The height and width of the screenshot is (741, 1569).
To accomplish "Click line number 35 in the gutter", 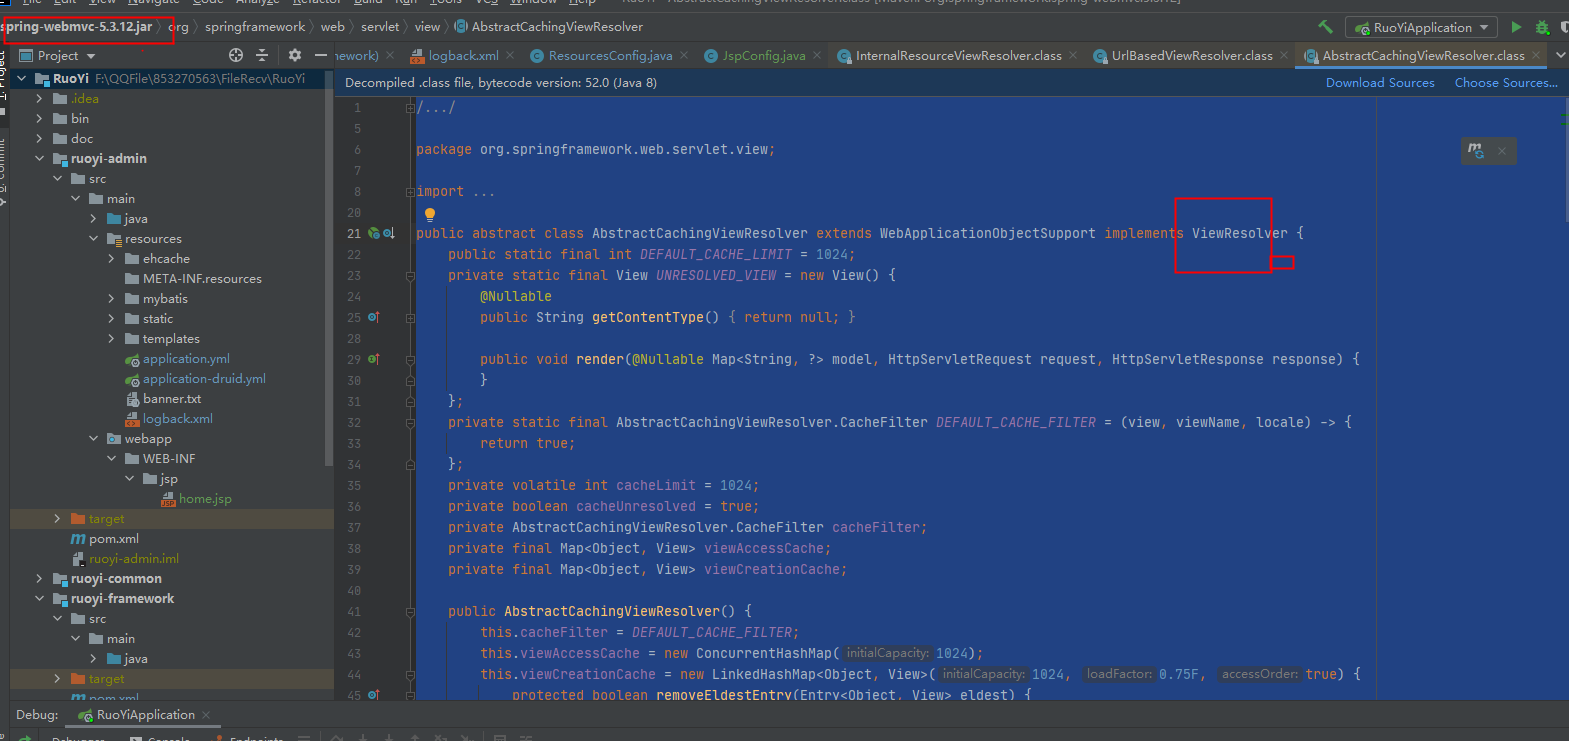I will pyautogui.click(x=354, y=485).
